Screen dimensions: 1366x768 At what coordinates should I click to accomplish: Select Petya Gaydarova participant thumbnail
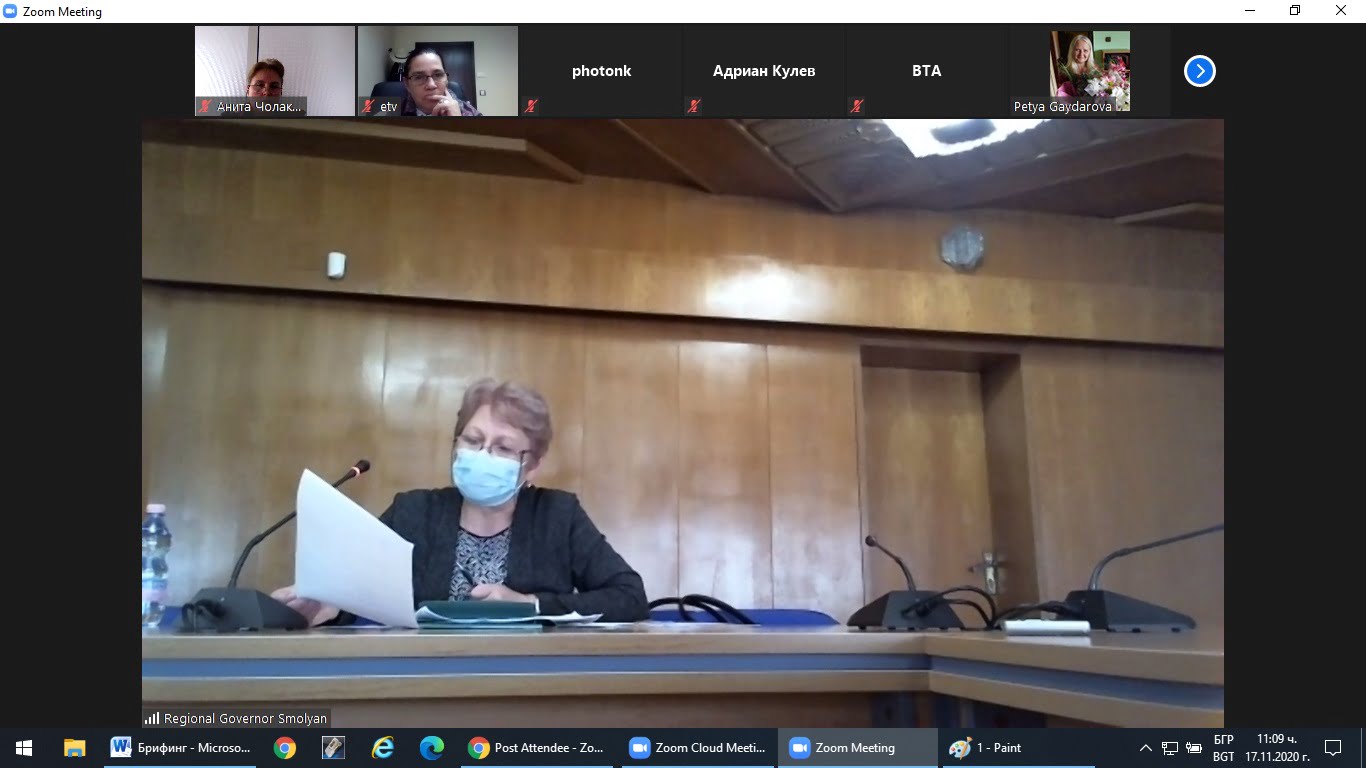(x=1090, y=71)
